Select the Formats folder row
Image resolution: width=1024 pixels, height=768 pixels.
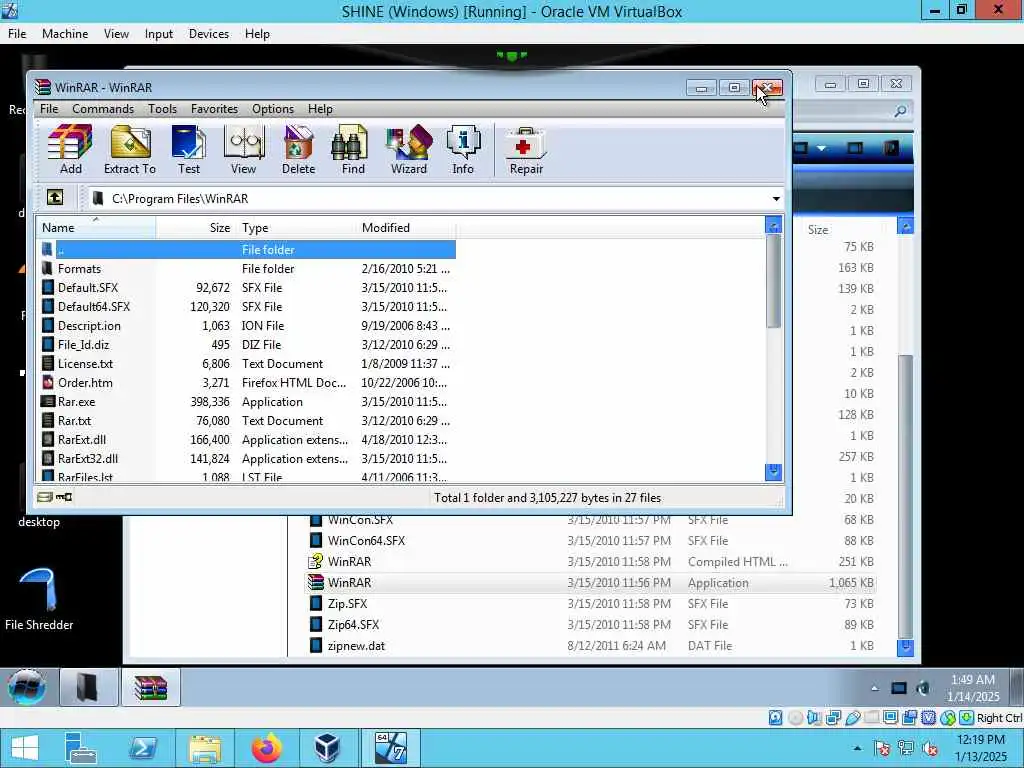coord(247,268)
